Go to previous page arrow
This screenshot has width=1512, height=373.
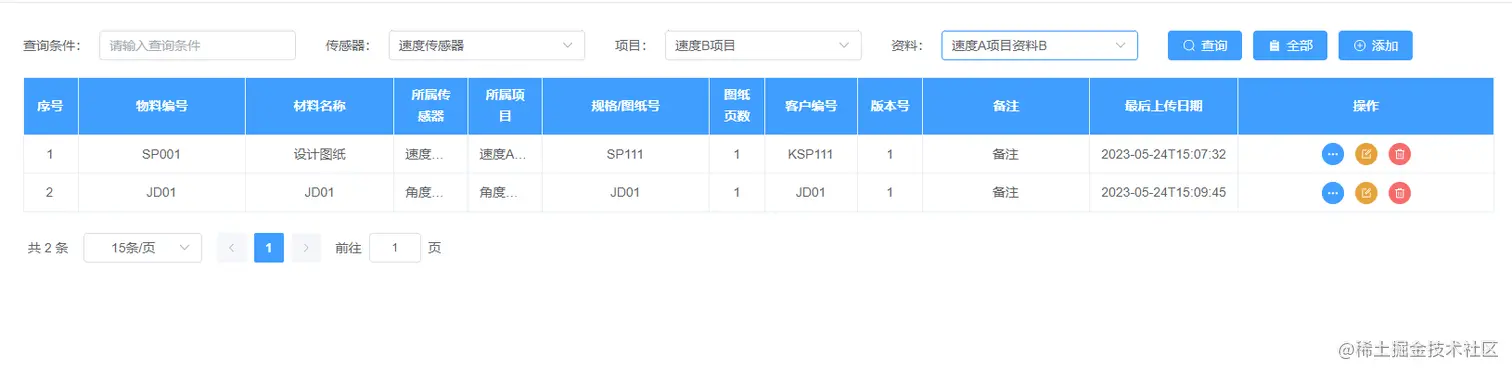point(232,248)
